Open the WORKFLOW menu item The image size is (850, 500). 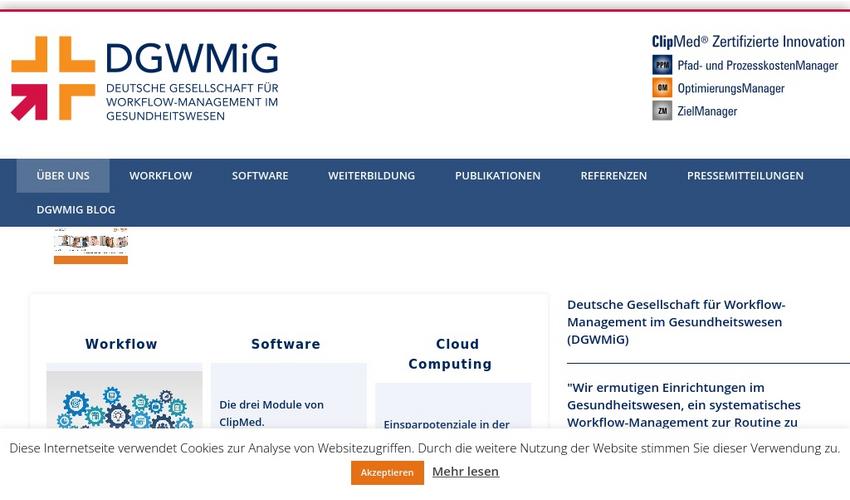pos(160,176)
